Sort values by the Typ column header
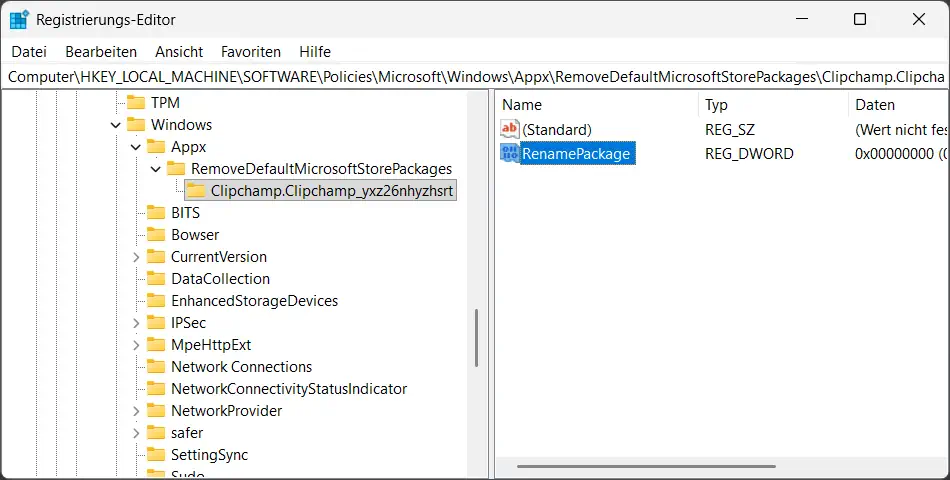The image size is (950, 480). 716,104
